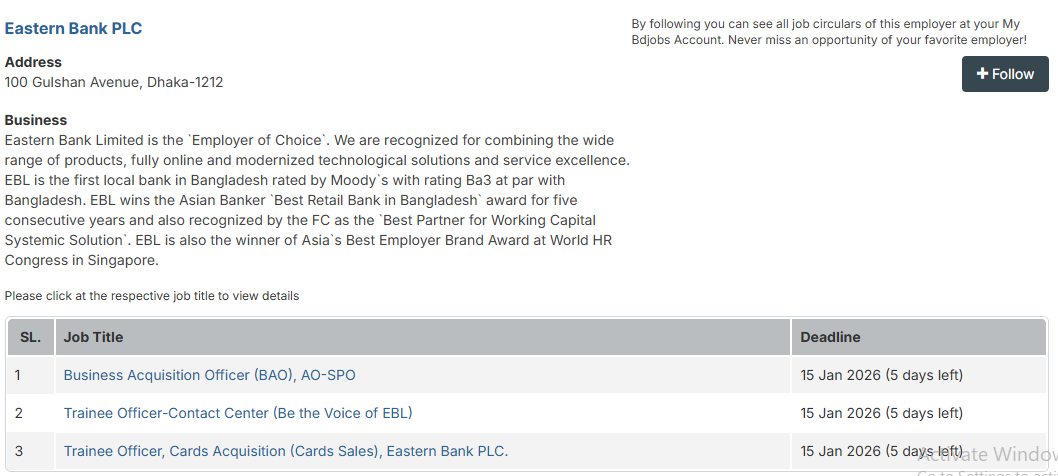View Trainee Officer, Cards Acquisition job
Screen dimensions: 1058x476
[285, 451]
